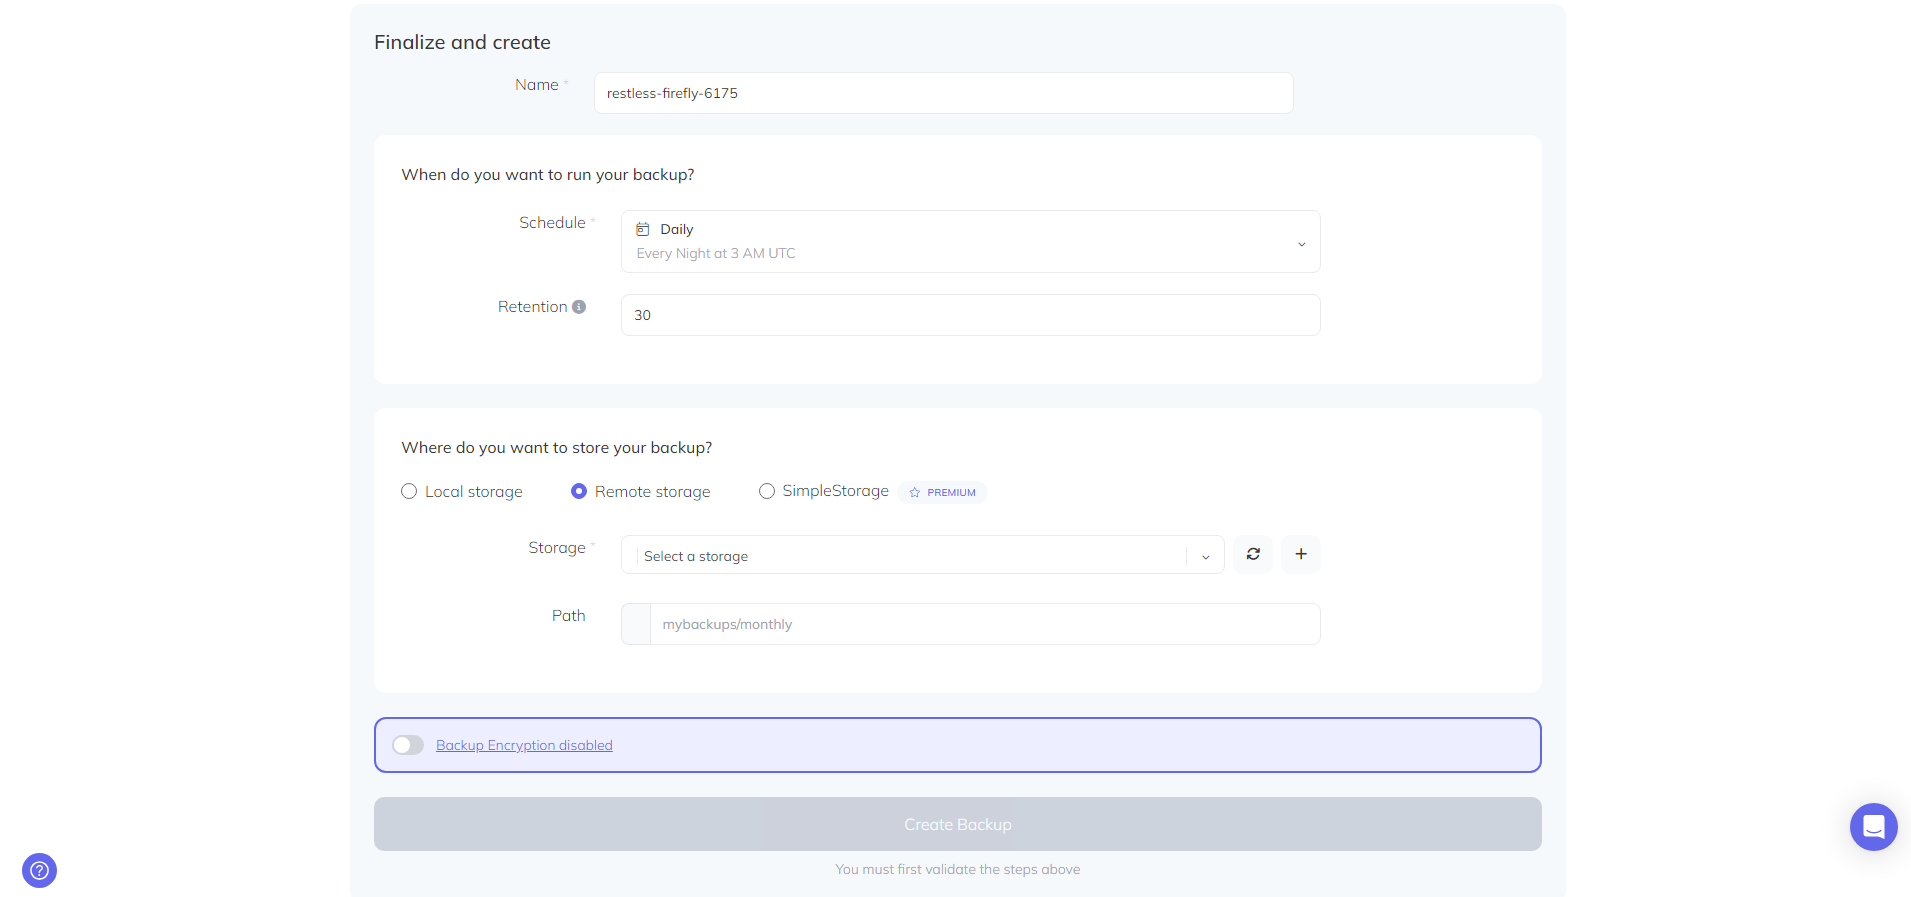
Task: Click the help question mark icon
Action: (x=39, y=870)
